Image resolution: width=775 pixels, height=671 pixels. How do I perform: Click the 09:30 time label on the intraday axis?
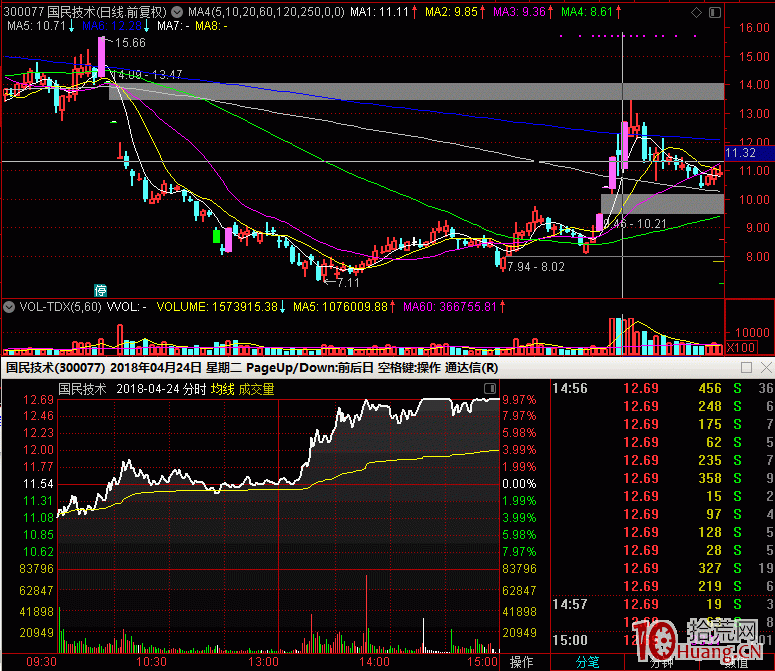tap(41, 662)
